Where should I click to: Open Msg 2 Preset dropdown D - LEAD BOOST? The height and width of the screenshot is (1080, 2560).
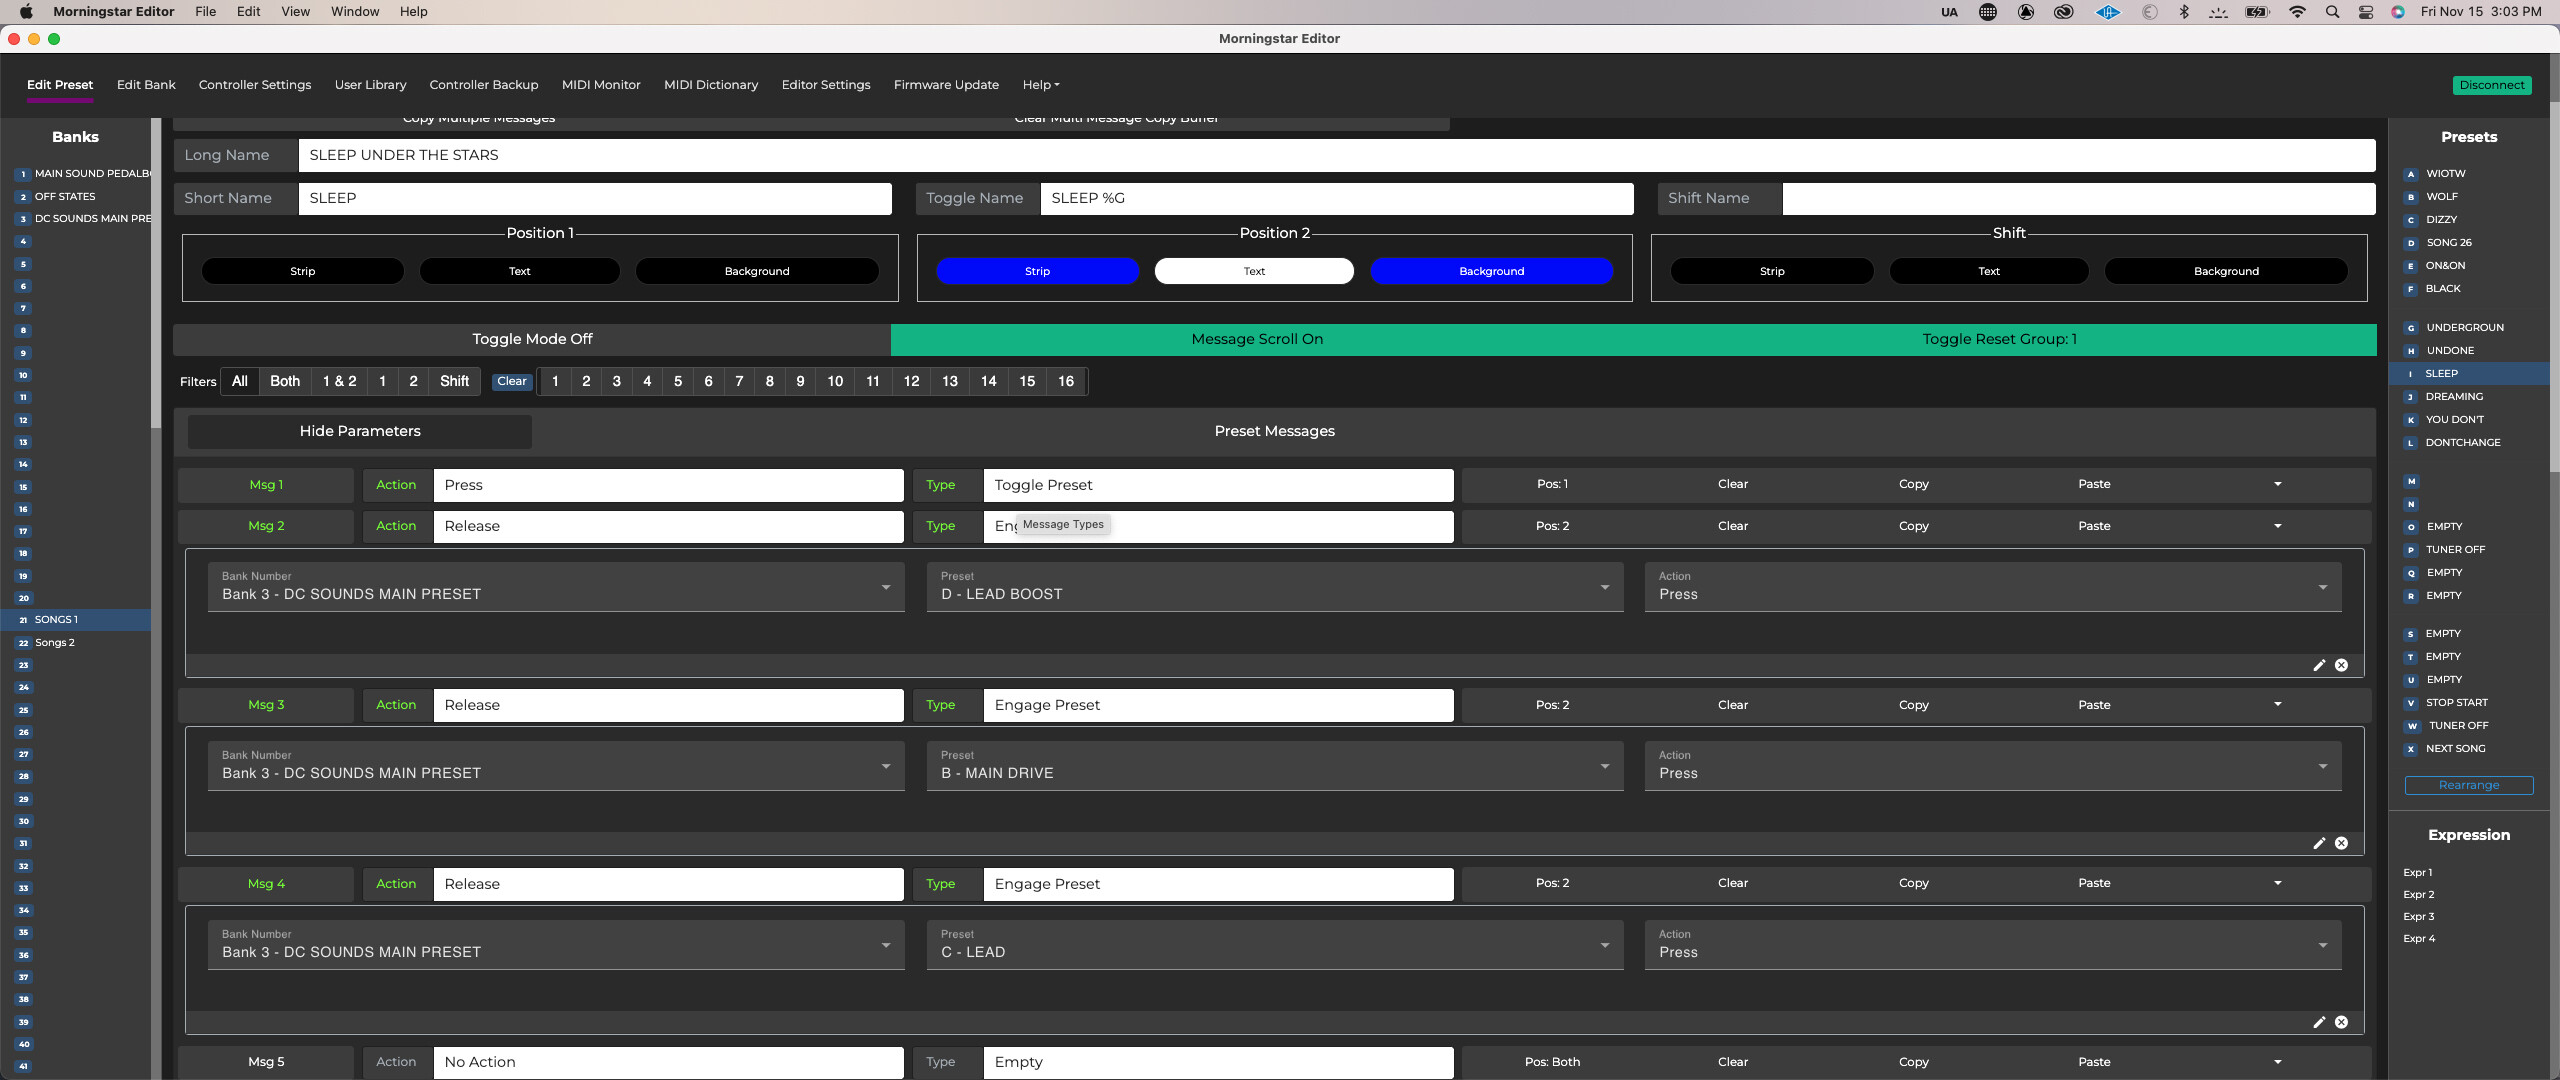[x=1275, y=586]
